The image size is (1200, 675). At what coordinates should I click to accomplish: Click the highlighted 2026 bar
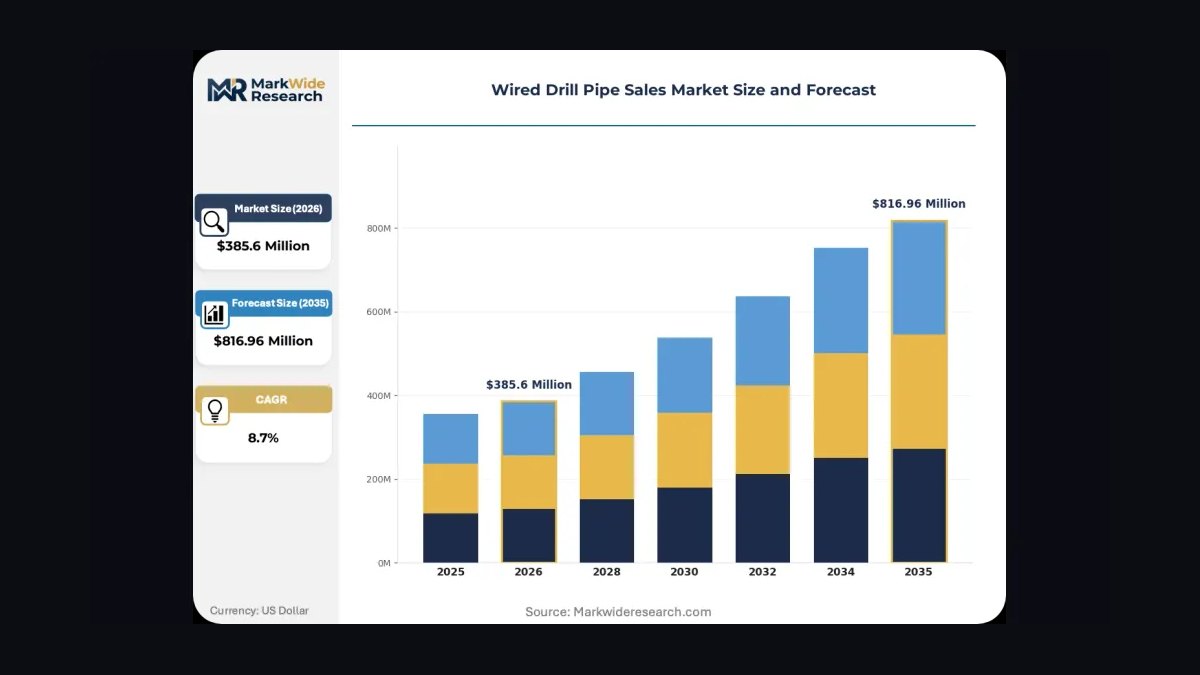(528, 482)
